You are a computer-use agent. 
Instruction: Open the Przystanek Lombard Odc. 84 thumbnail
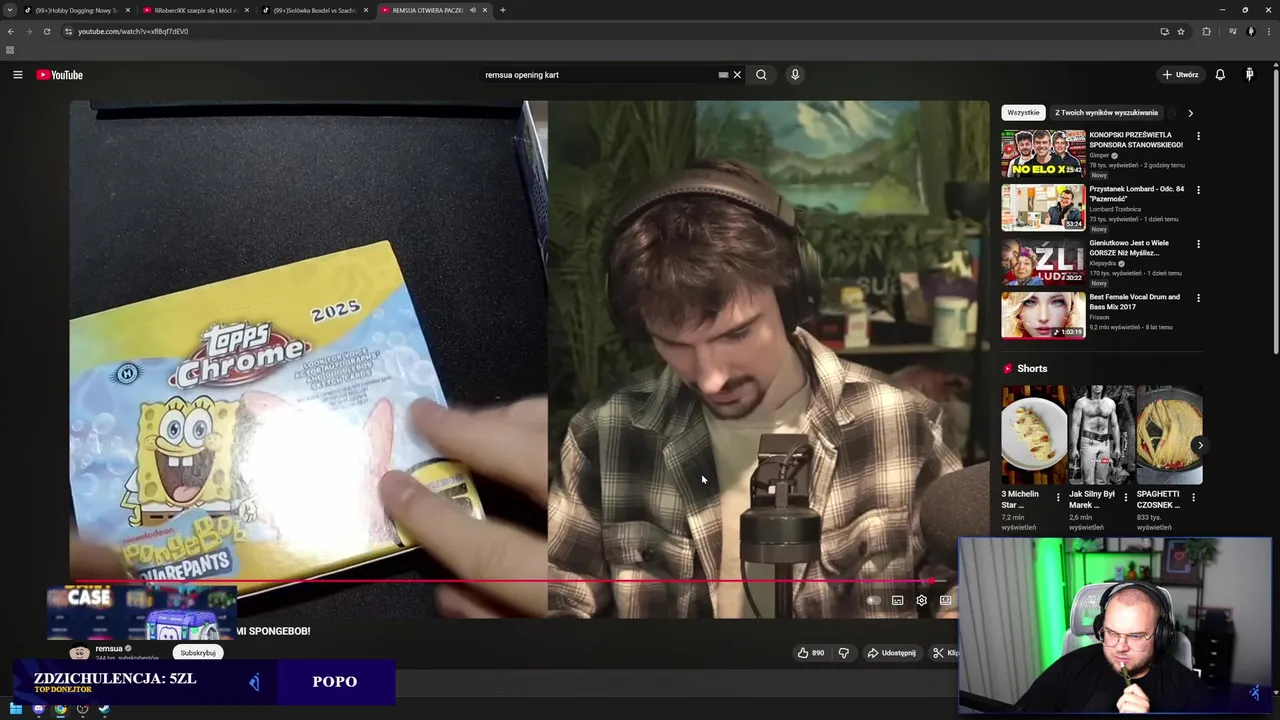1043,207
